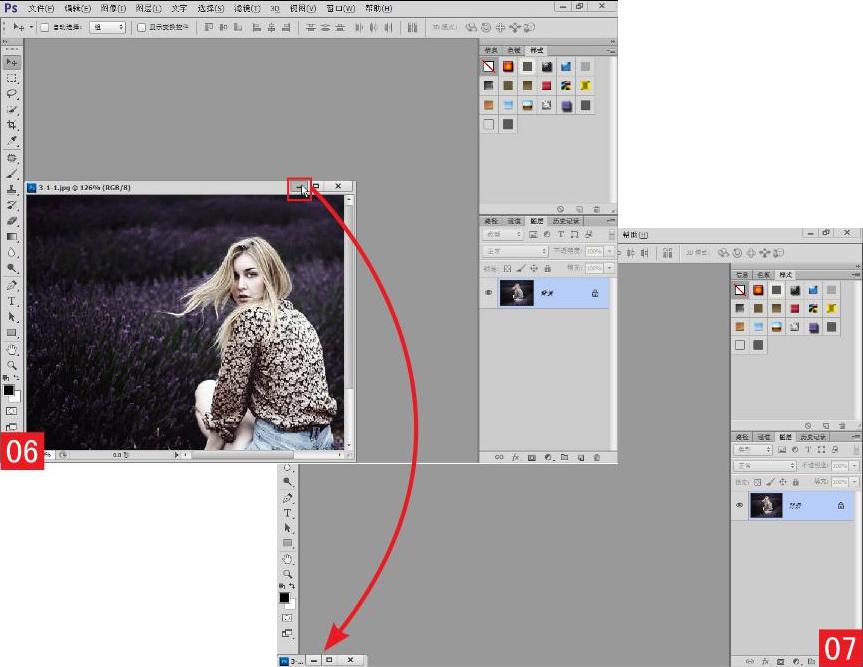Image resolution: width=863 pixels, height=667 pixels.
Task: Switch to 色板 Swatches tab in upper panel
Action: (x=514, y=50)
